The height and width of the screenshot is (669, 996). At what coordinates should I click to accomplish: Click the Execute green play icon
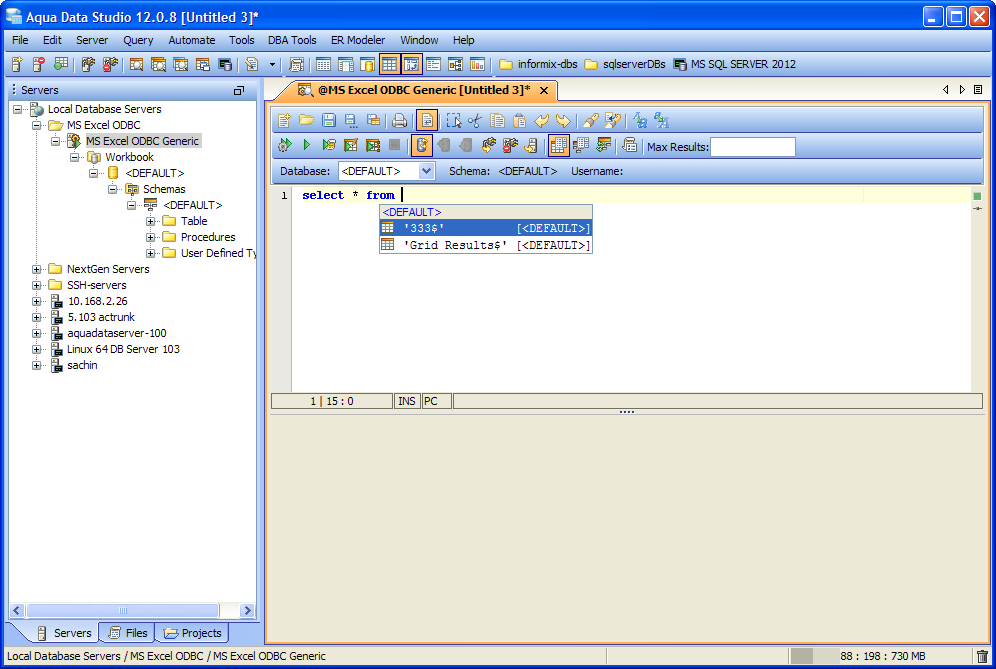coord(307,145)
